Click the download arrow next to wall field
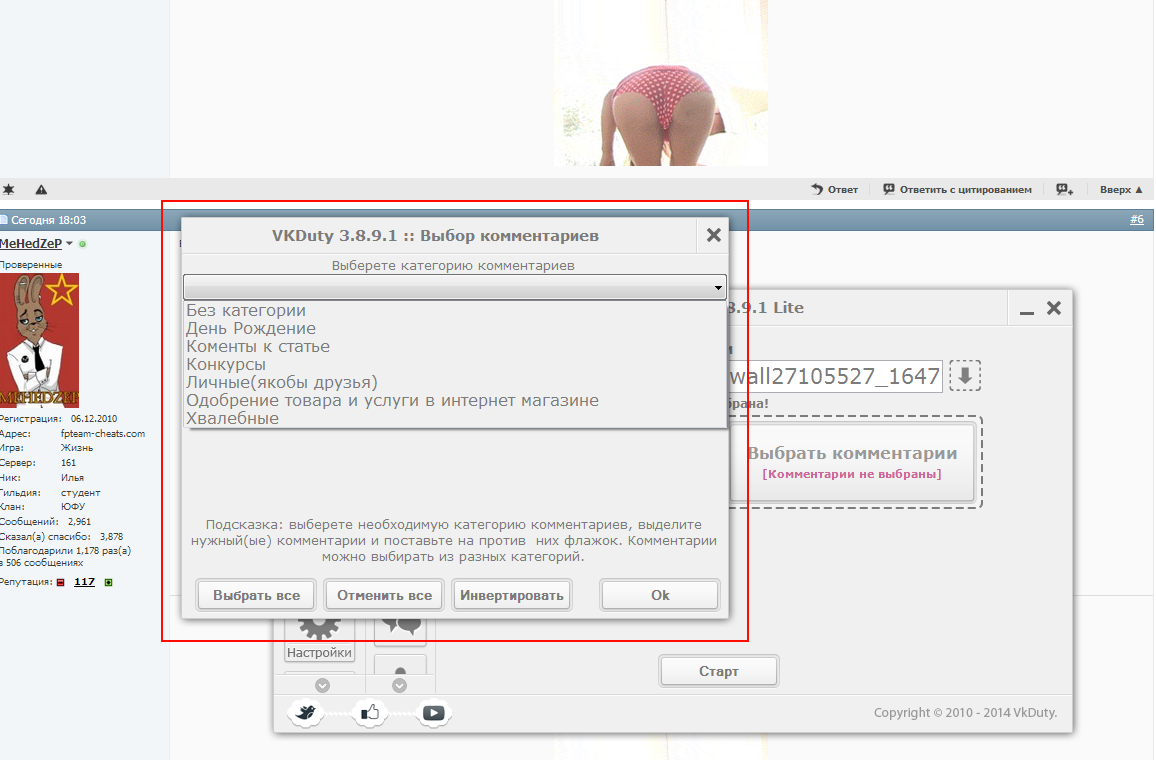This screenshot has height=760, width=1156. pos(965,376)
